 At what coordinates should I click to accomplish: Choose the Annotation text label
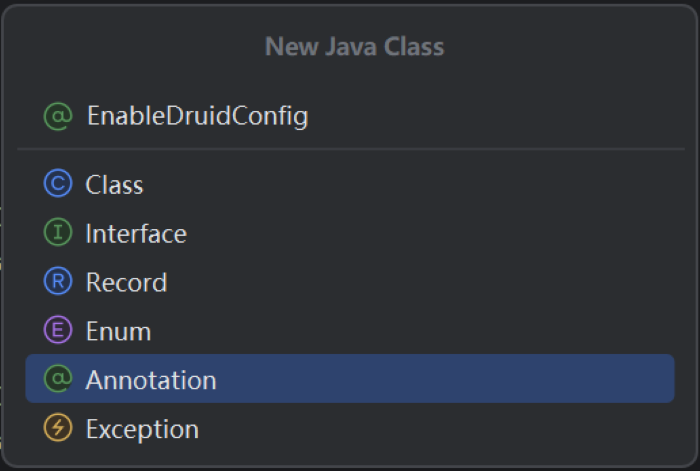151,380
